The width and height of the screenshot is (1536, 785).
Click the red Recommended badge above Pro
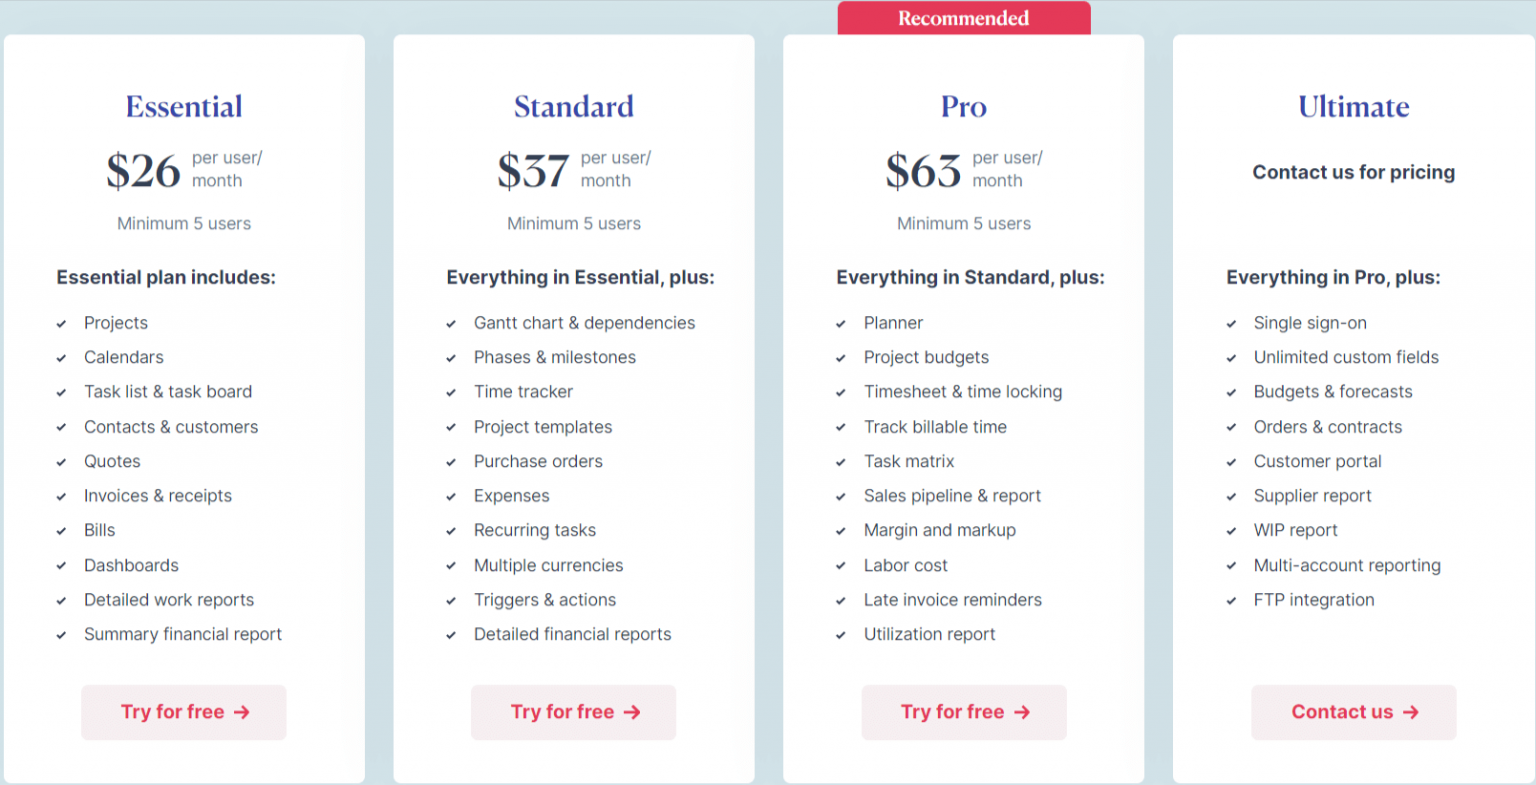pos(964,18)
